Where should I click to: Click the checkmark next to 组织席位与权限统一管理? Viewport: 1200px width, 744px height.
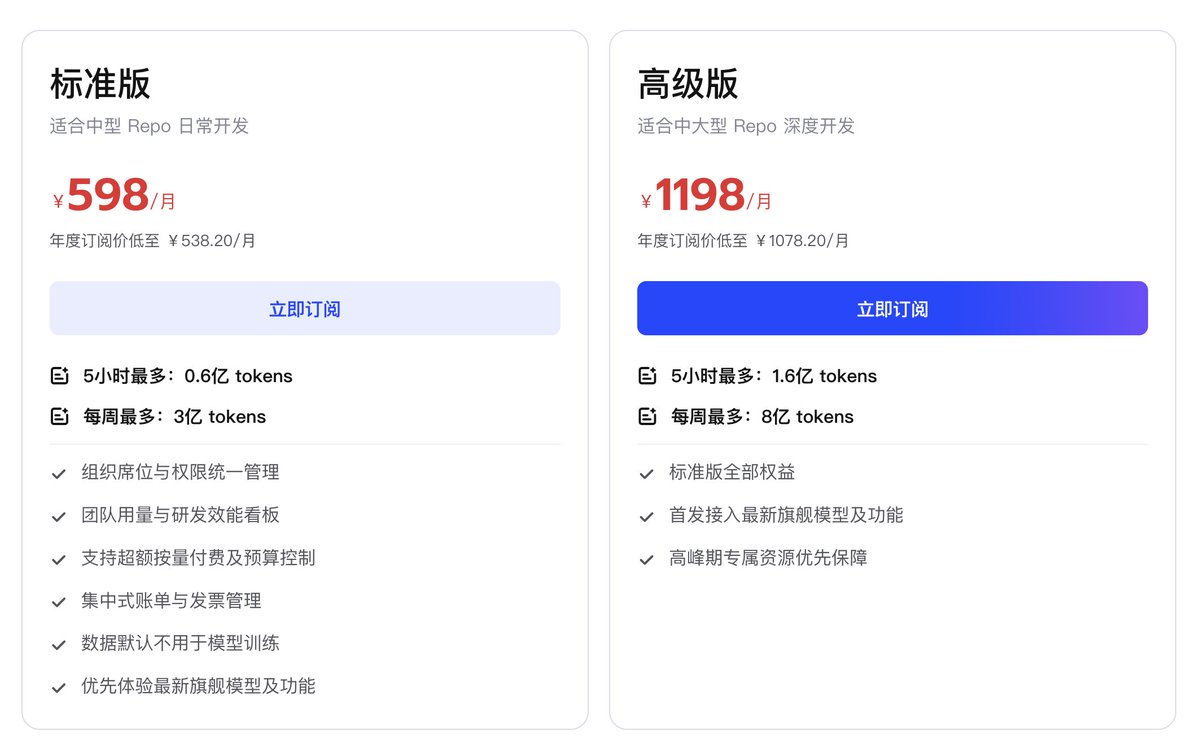coord(59,473)
